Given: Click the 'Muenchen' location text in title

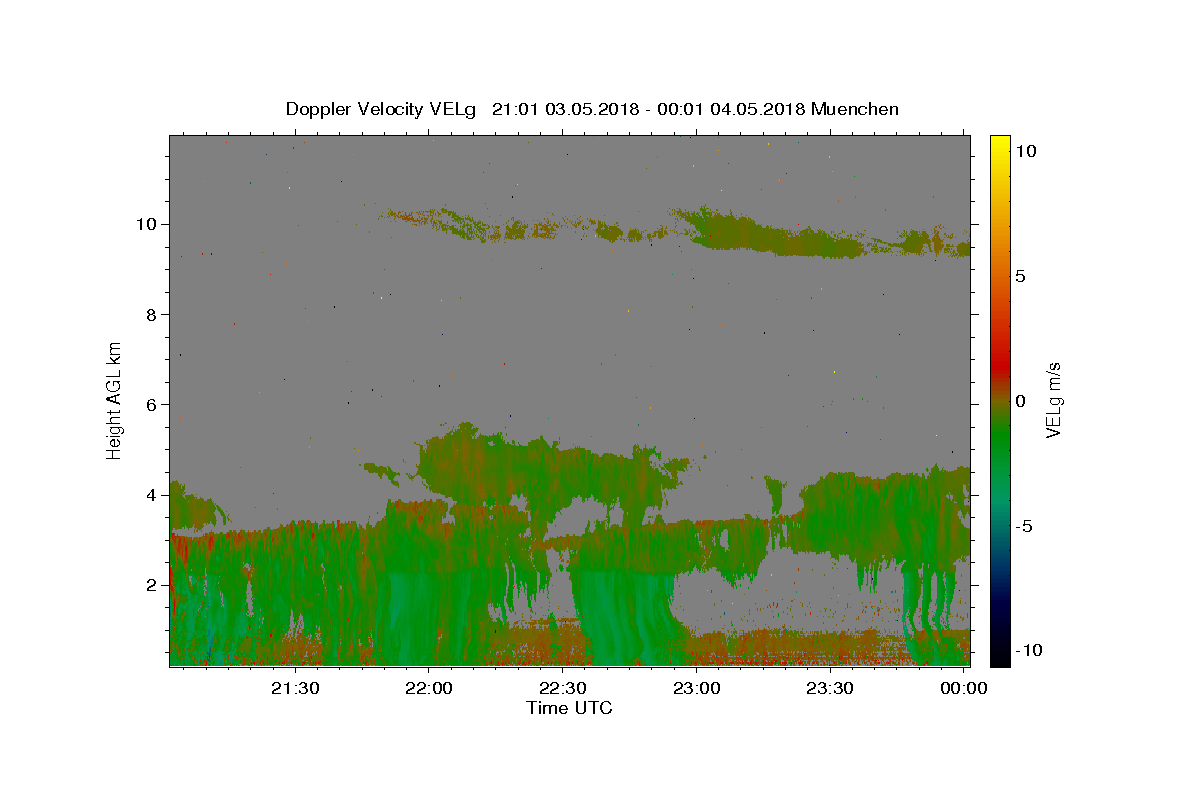Looking at the screenshot, I should (x=855, y=109).
